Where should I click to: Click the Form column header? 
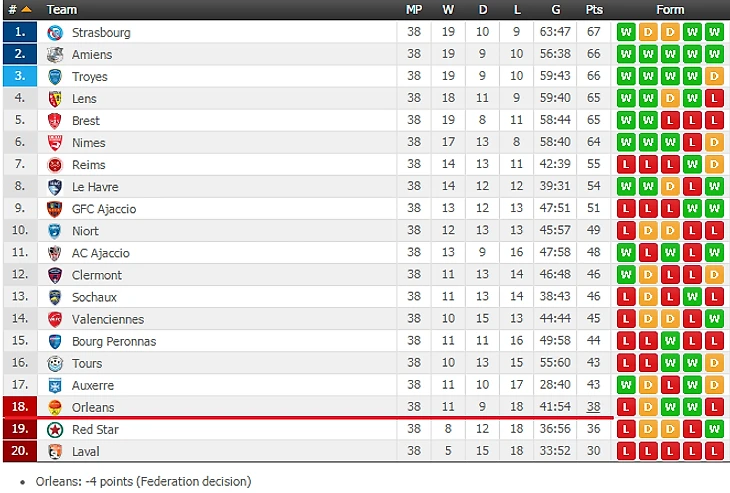point(670,9)
